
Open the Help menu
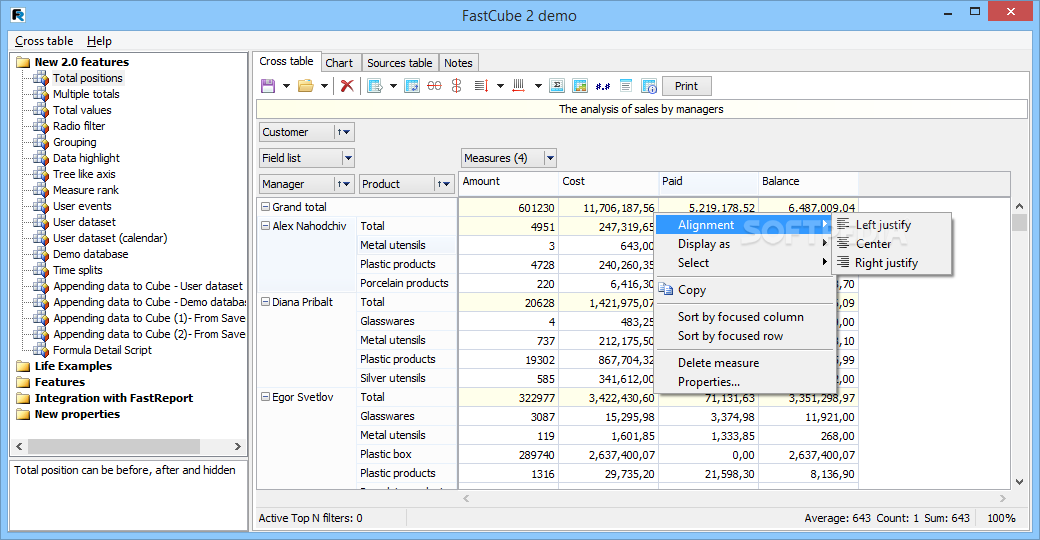point(99,40)
